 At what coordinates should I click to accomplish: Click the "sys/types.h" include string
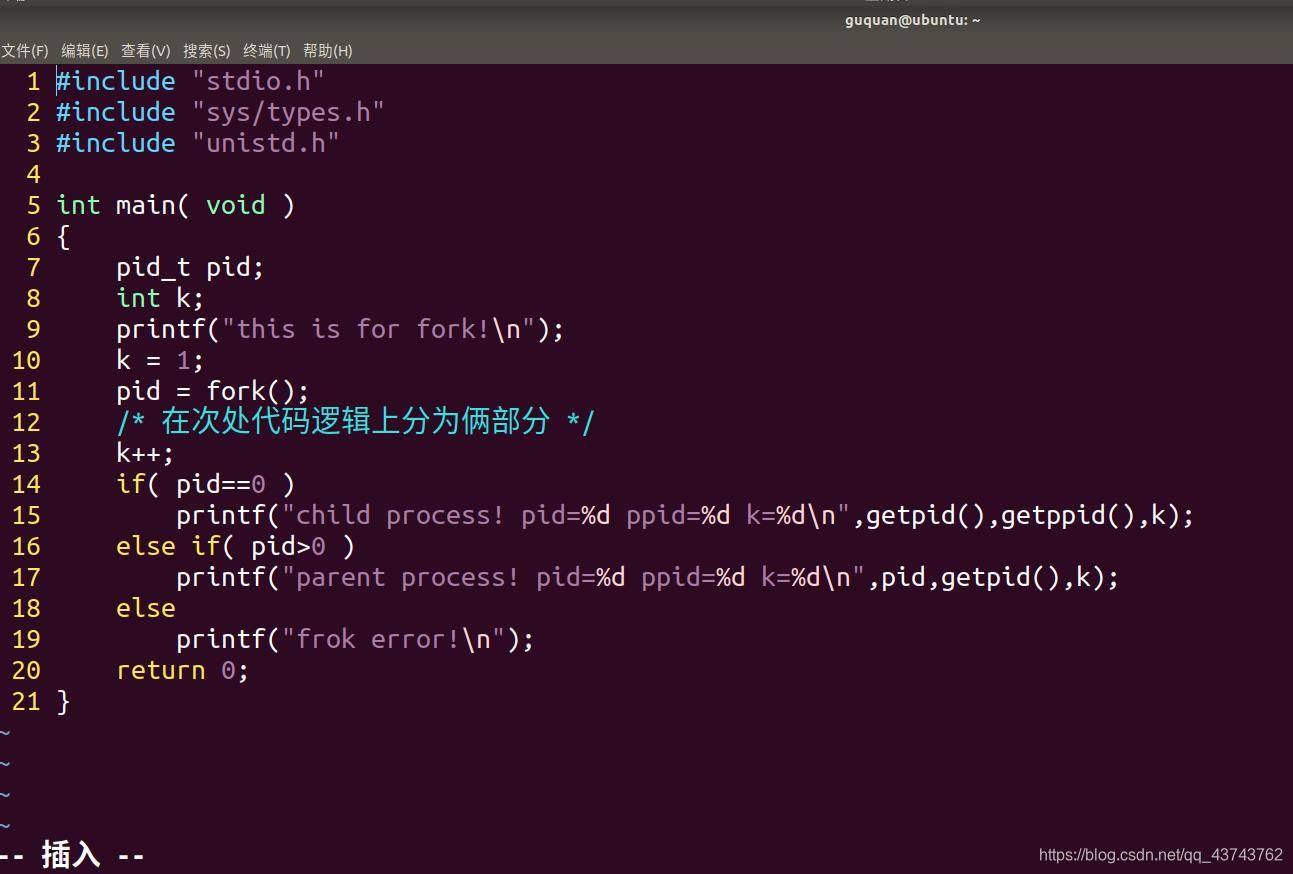[x=288, y=112]
